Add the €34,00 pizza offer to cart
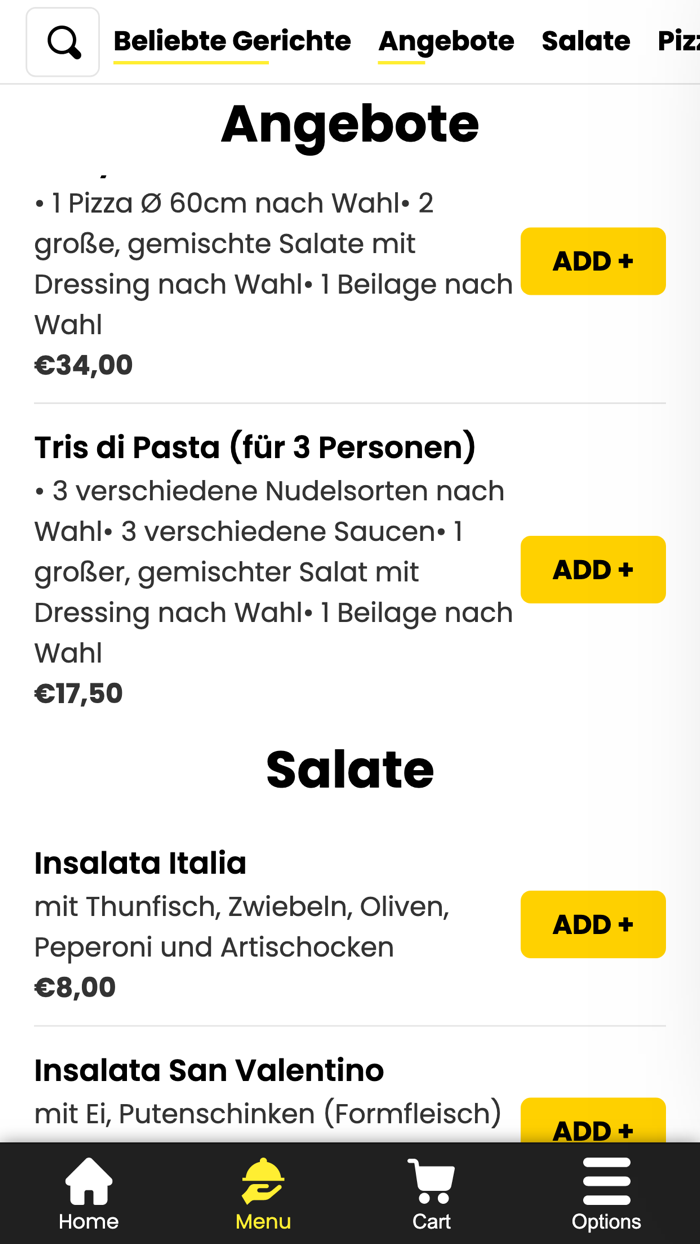This screenshot has height=1244, width=700. pos(592,261)
